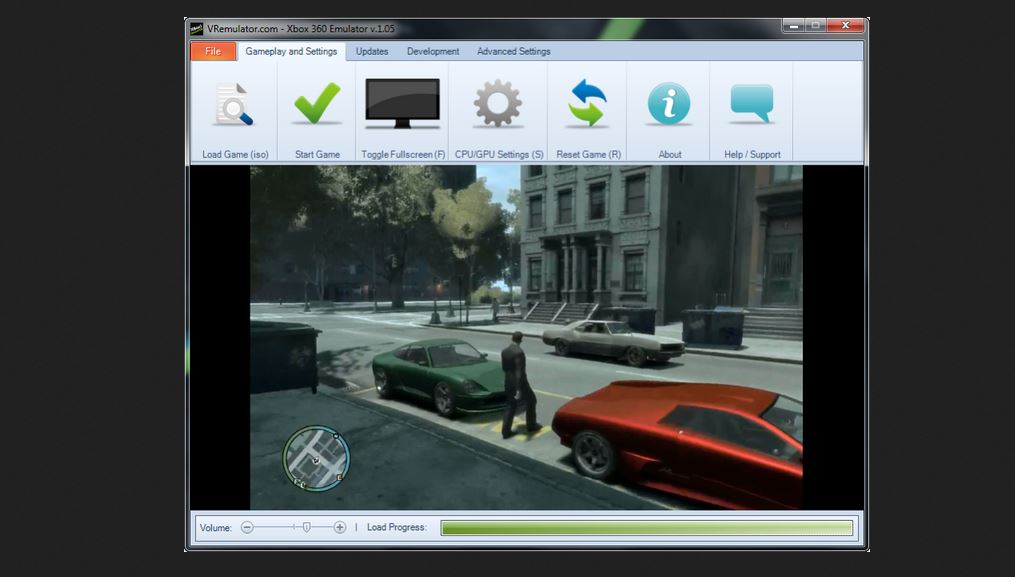Viewport: 1015px width, 577px height.
Task: Click the volume slider handle
Action: coord(307,527)
